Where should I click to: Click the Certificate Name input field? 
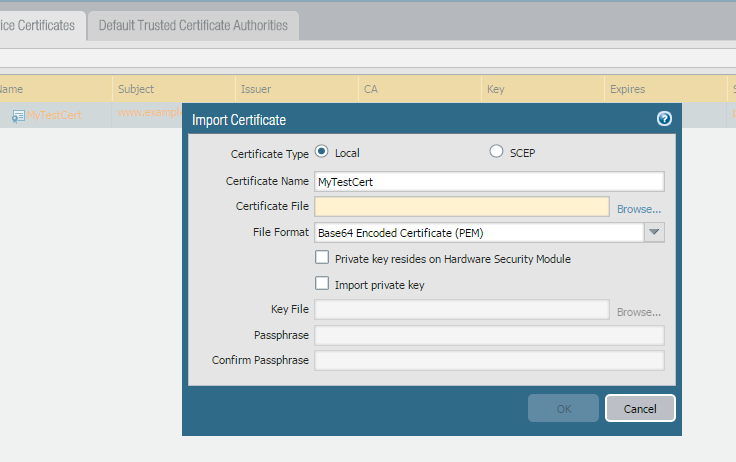click(489, 181)
